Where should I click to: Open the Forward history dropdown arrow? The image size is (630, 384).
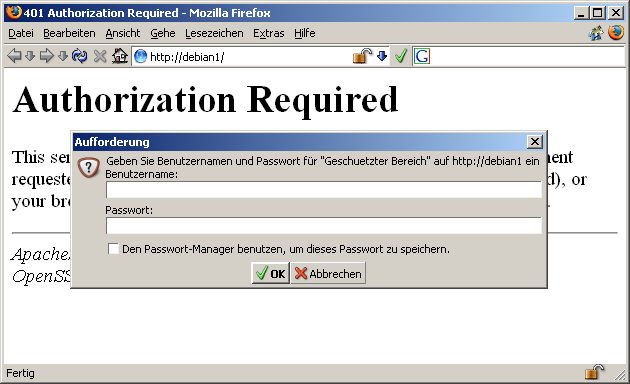click(63, 56)
